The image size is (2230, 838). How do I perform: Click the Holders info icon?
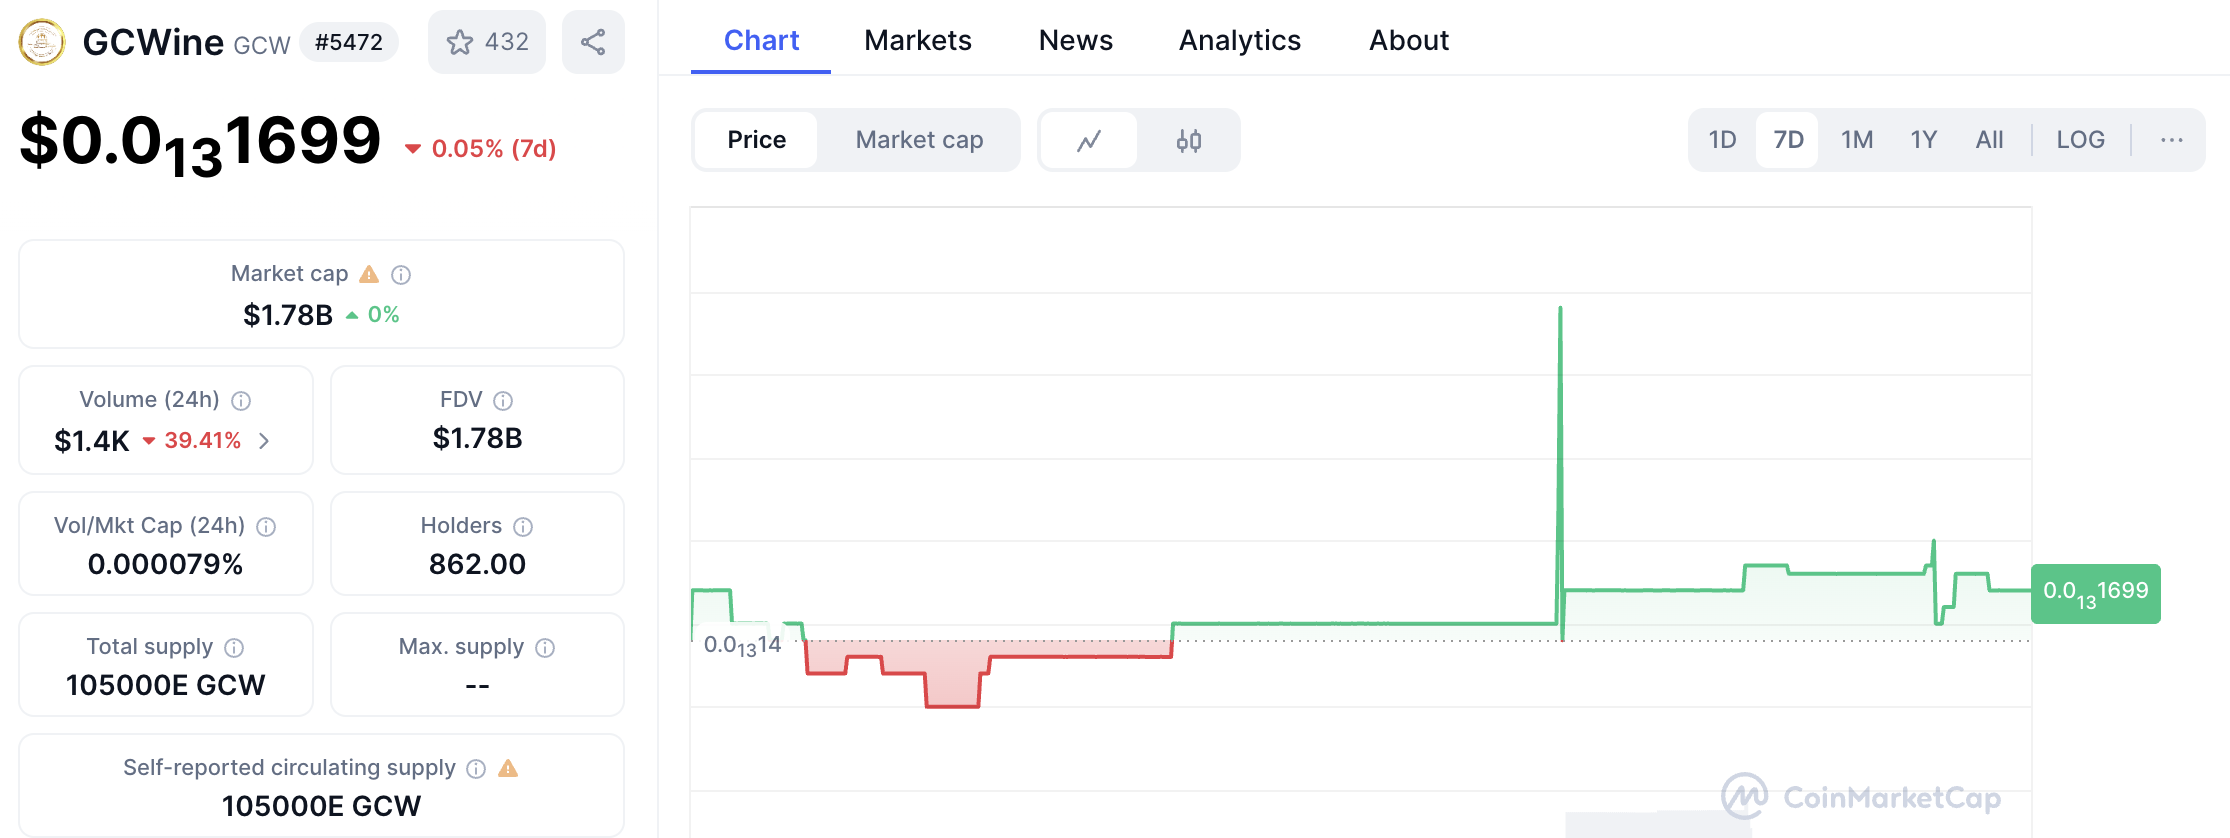(x=523, y=526)
